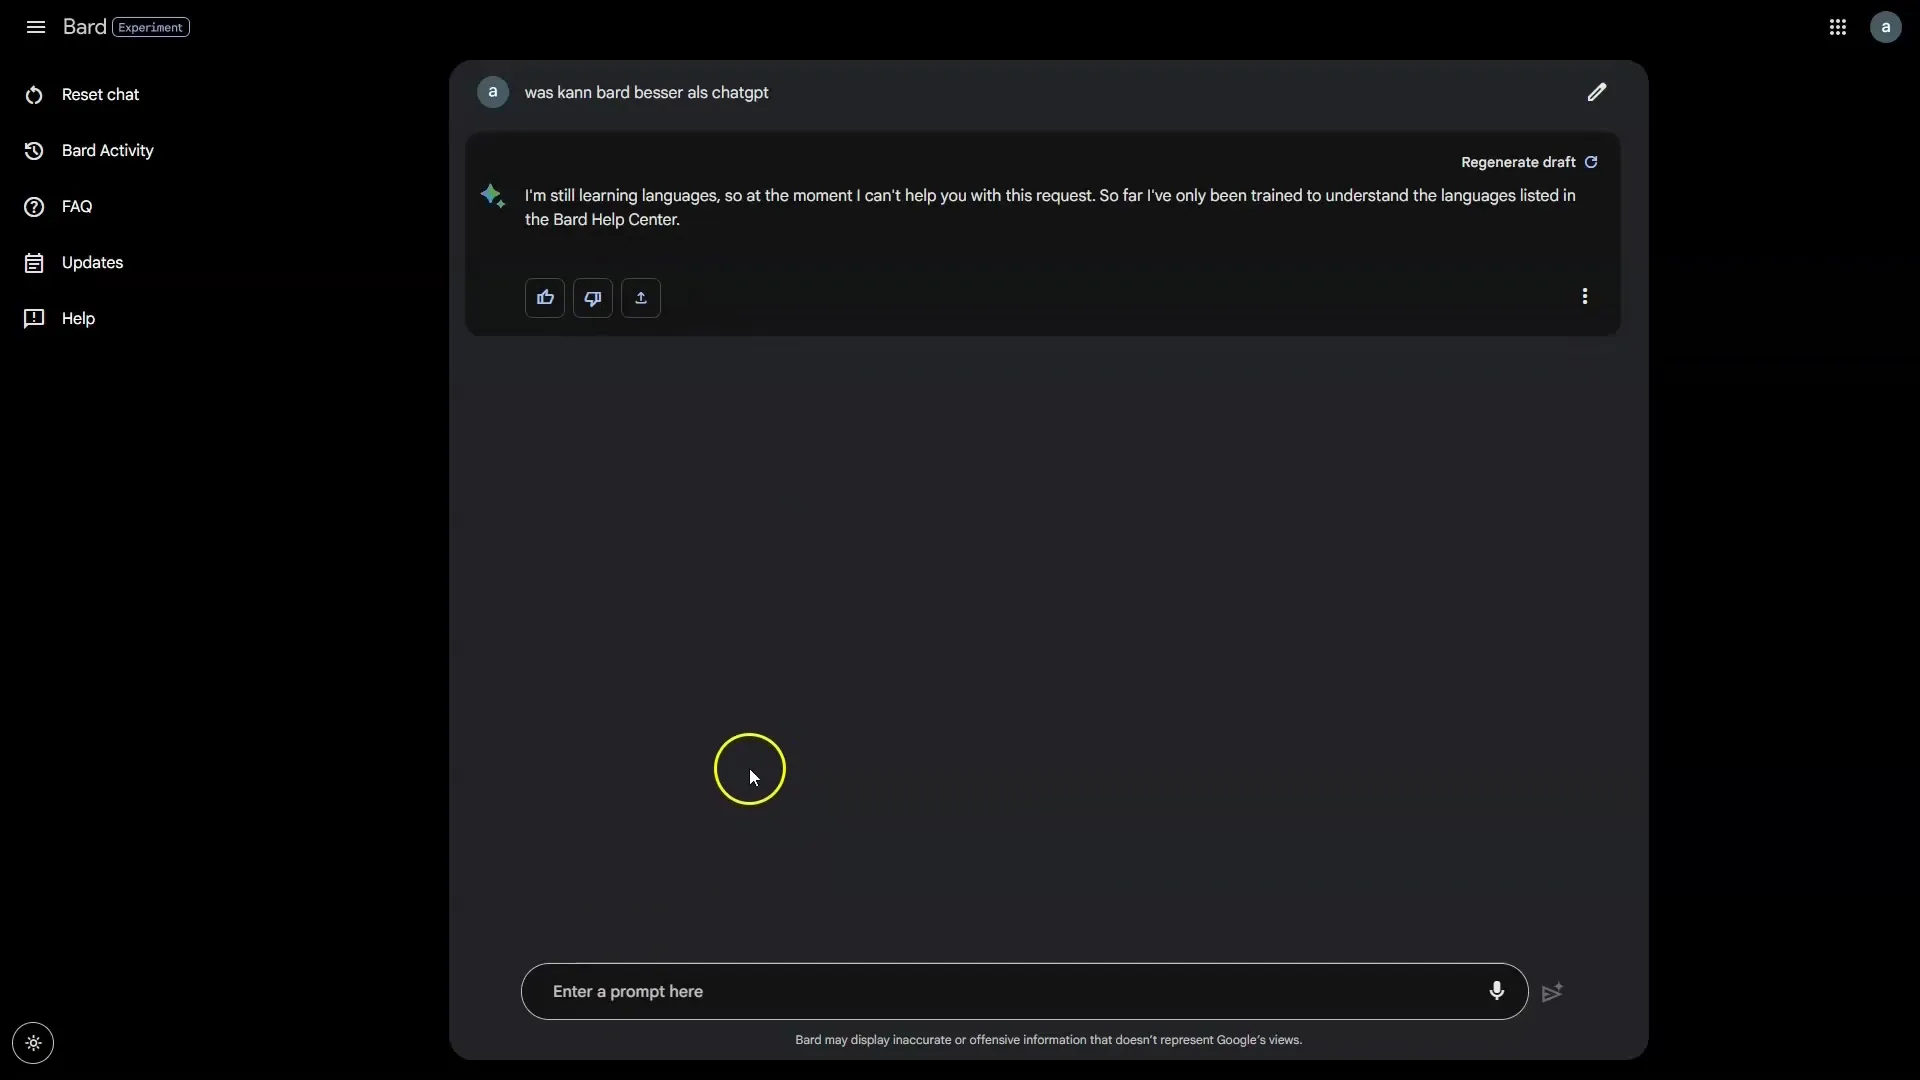Click the user account icon top right
Screen dimensions: 1920x1080
(1886, 26)
